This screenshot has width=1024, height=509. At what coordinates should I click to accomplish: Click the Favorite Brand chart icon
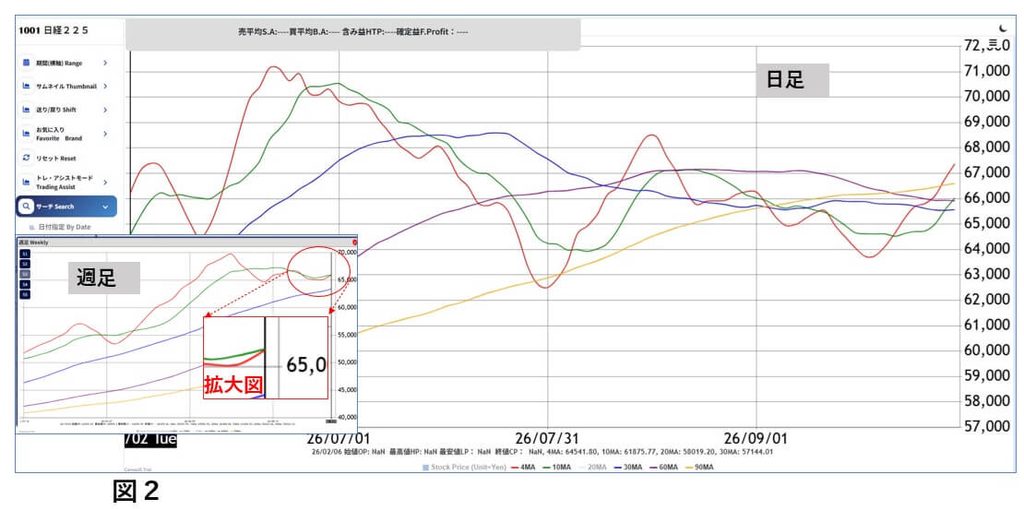[x=27, y=133]
